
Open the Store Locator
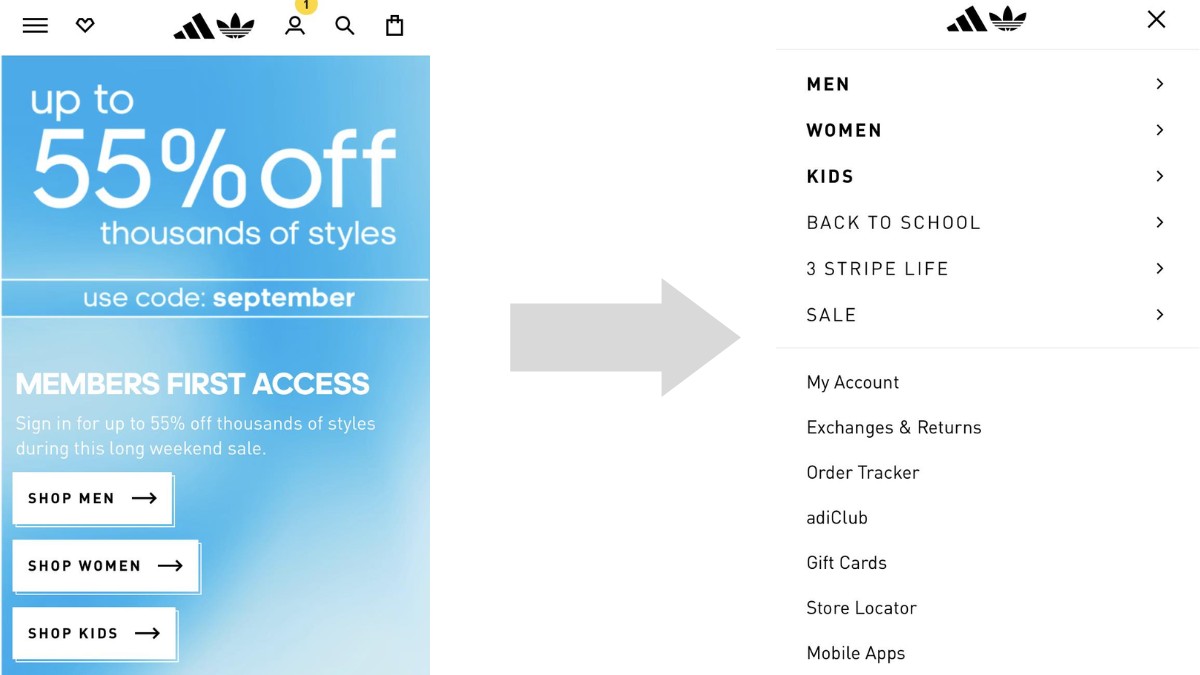(861, 607)
